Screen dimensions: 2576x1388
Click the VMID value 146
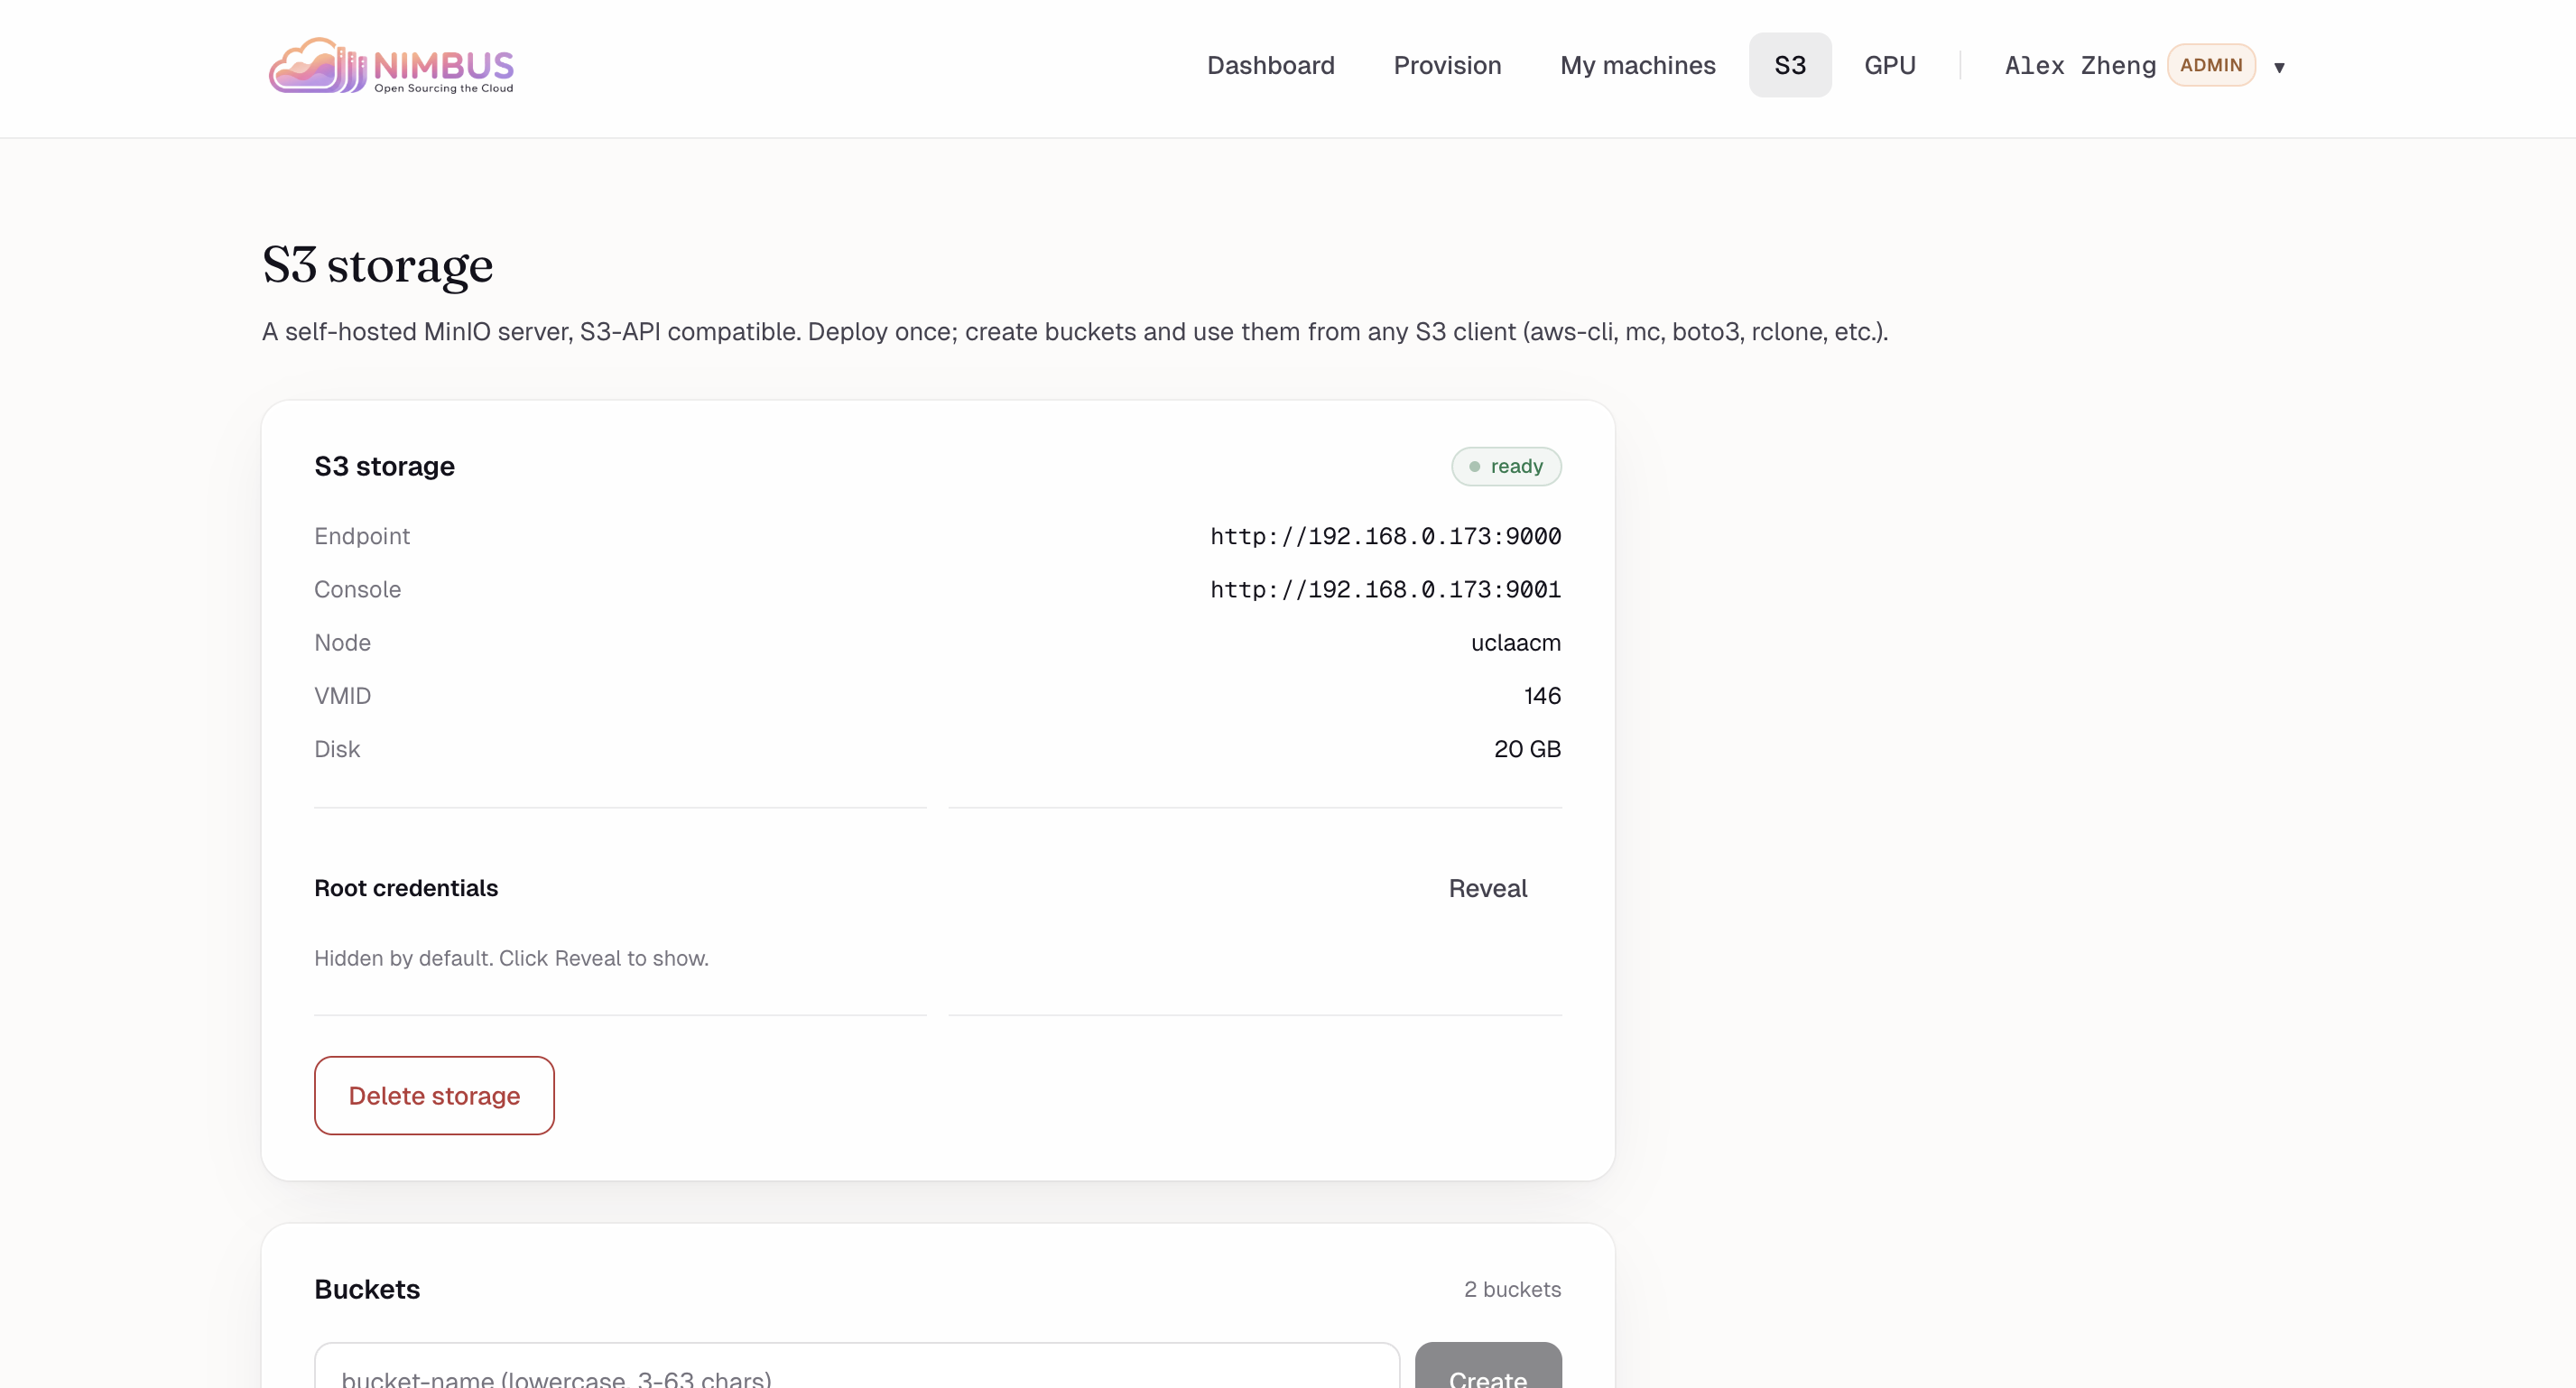[1541, 695]
